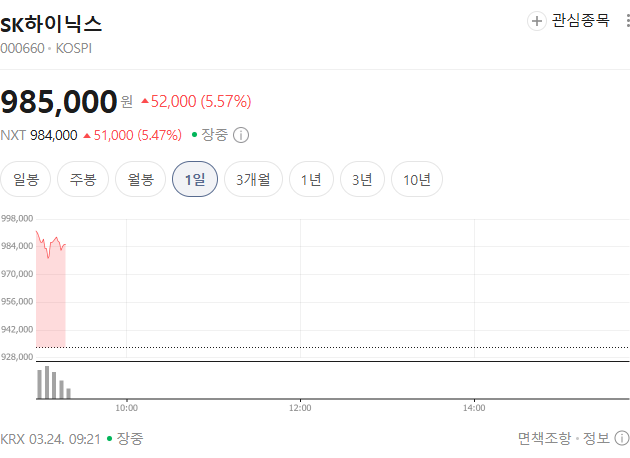Image resolution: width=630 pixels, height=458 pixels.
Task: Select the 일봉 chart tab
Action: [26, 180]
